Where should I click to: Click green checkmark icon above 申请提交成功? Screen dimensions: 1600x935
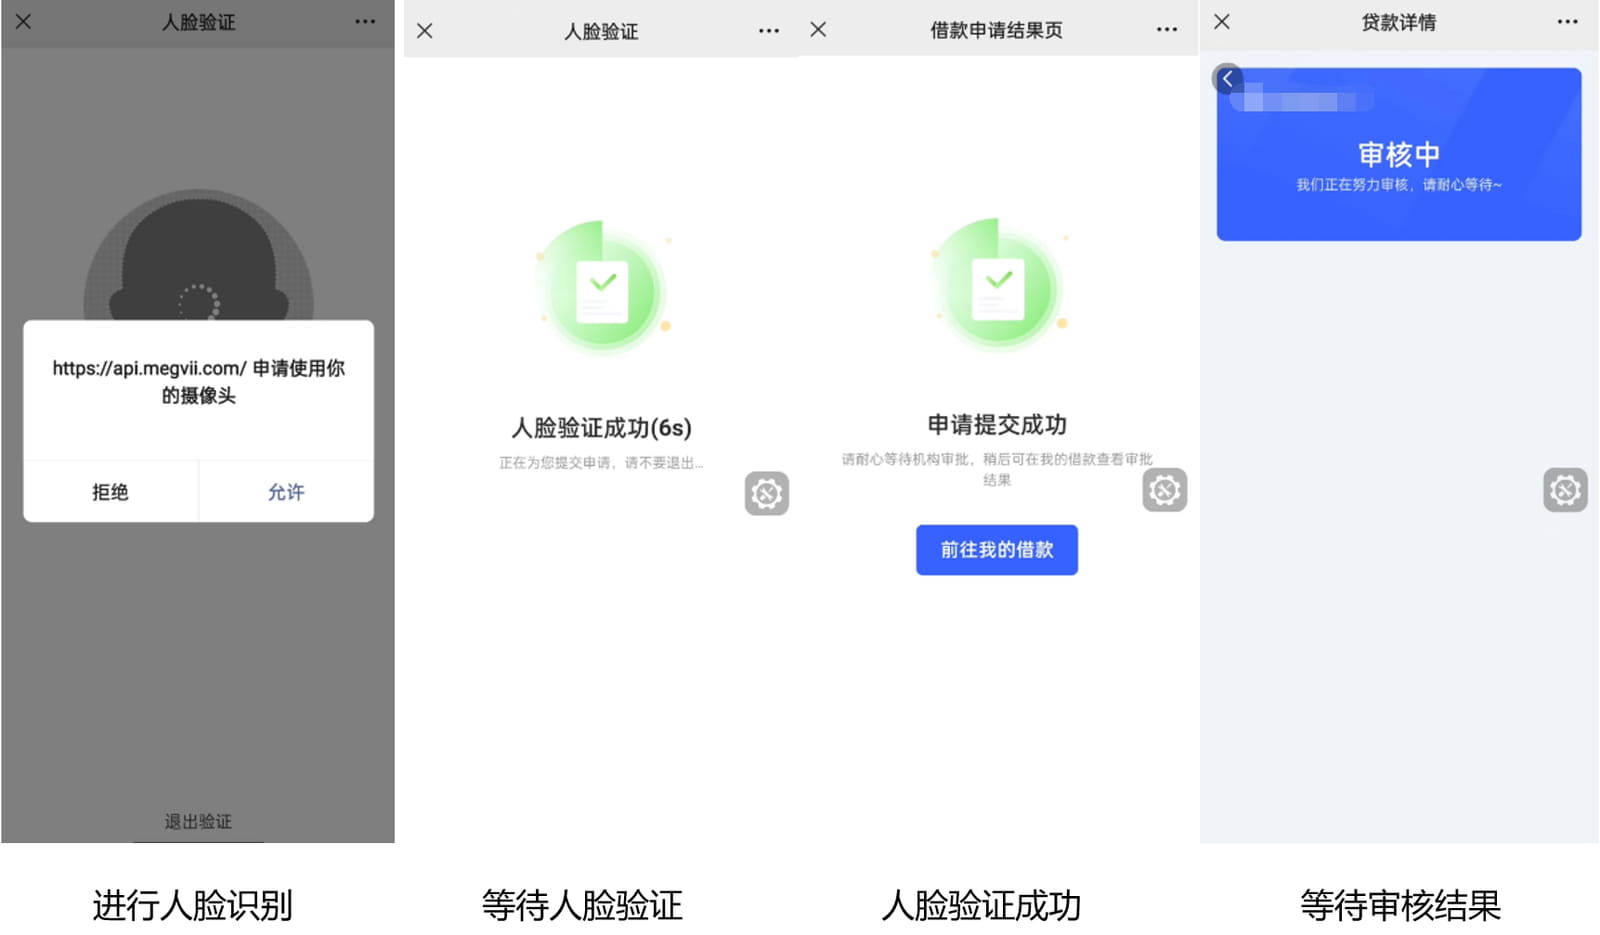tap(998, 288)
